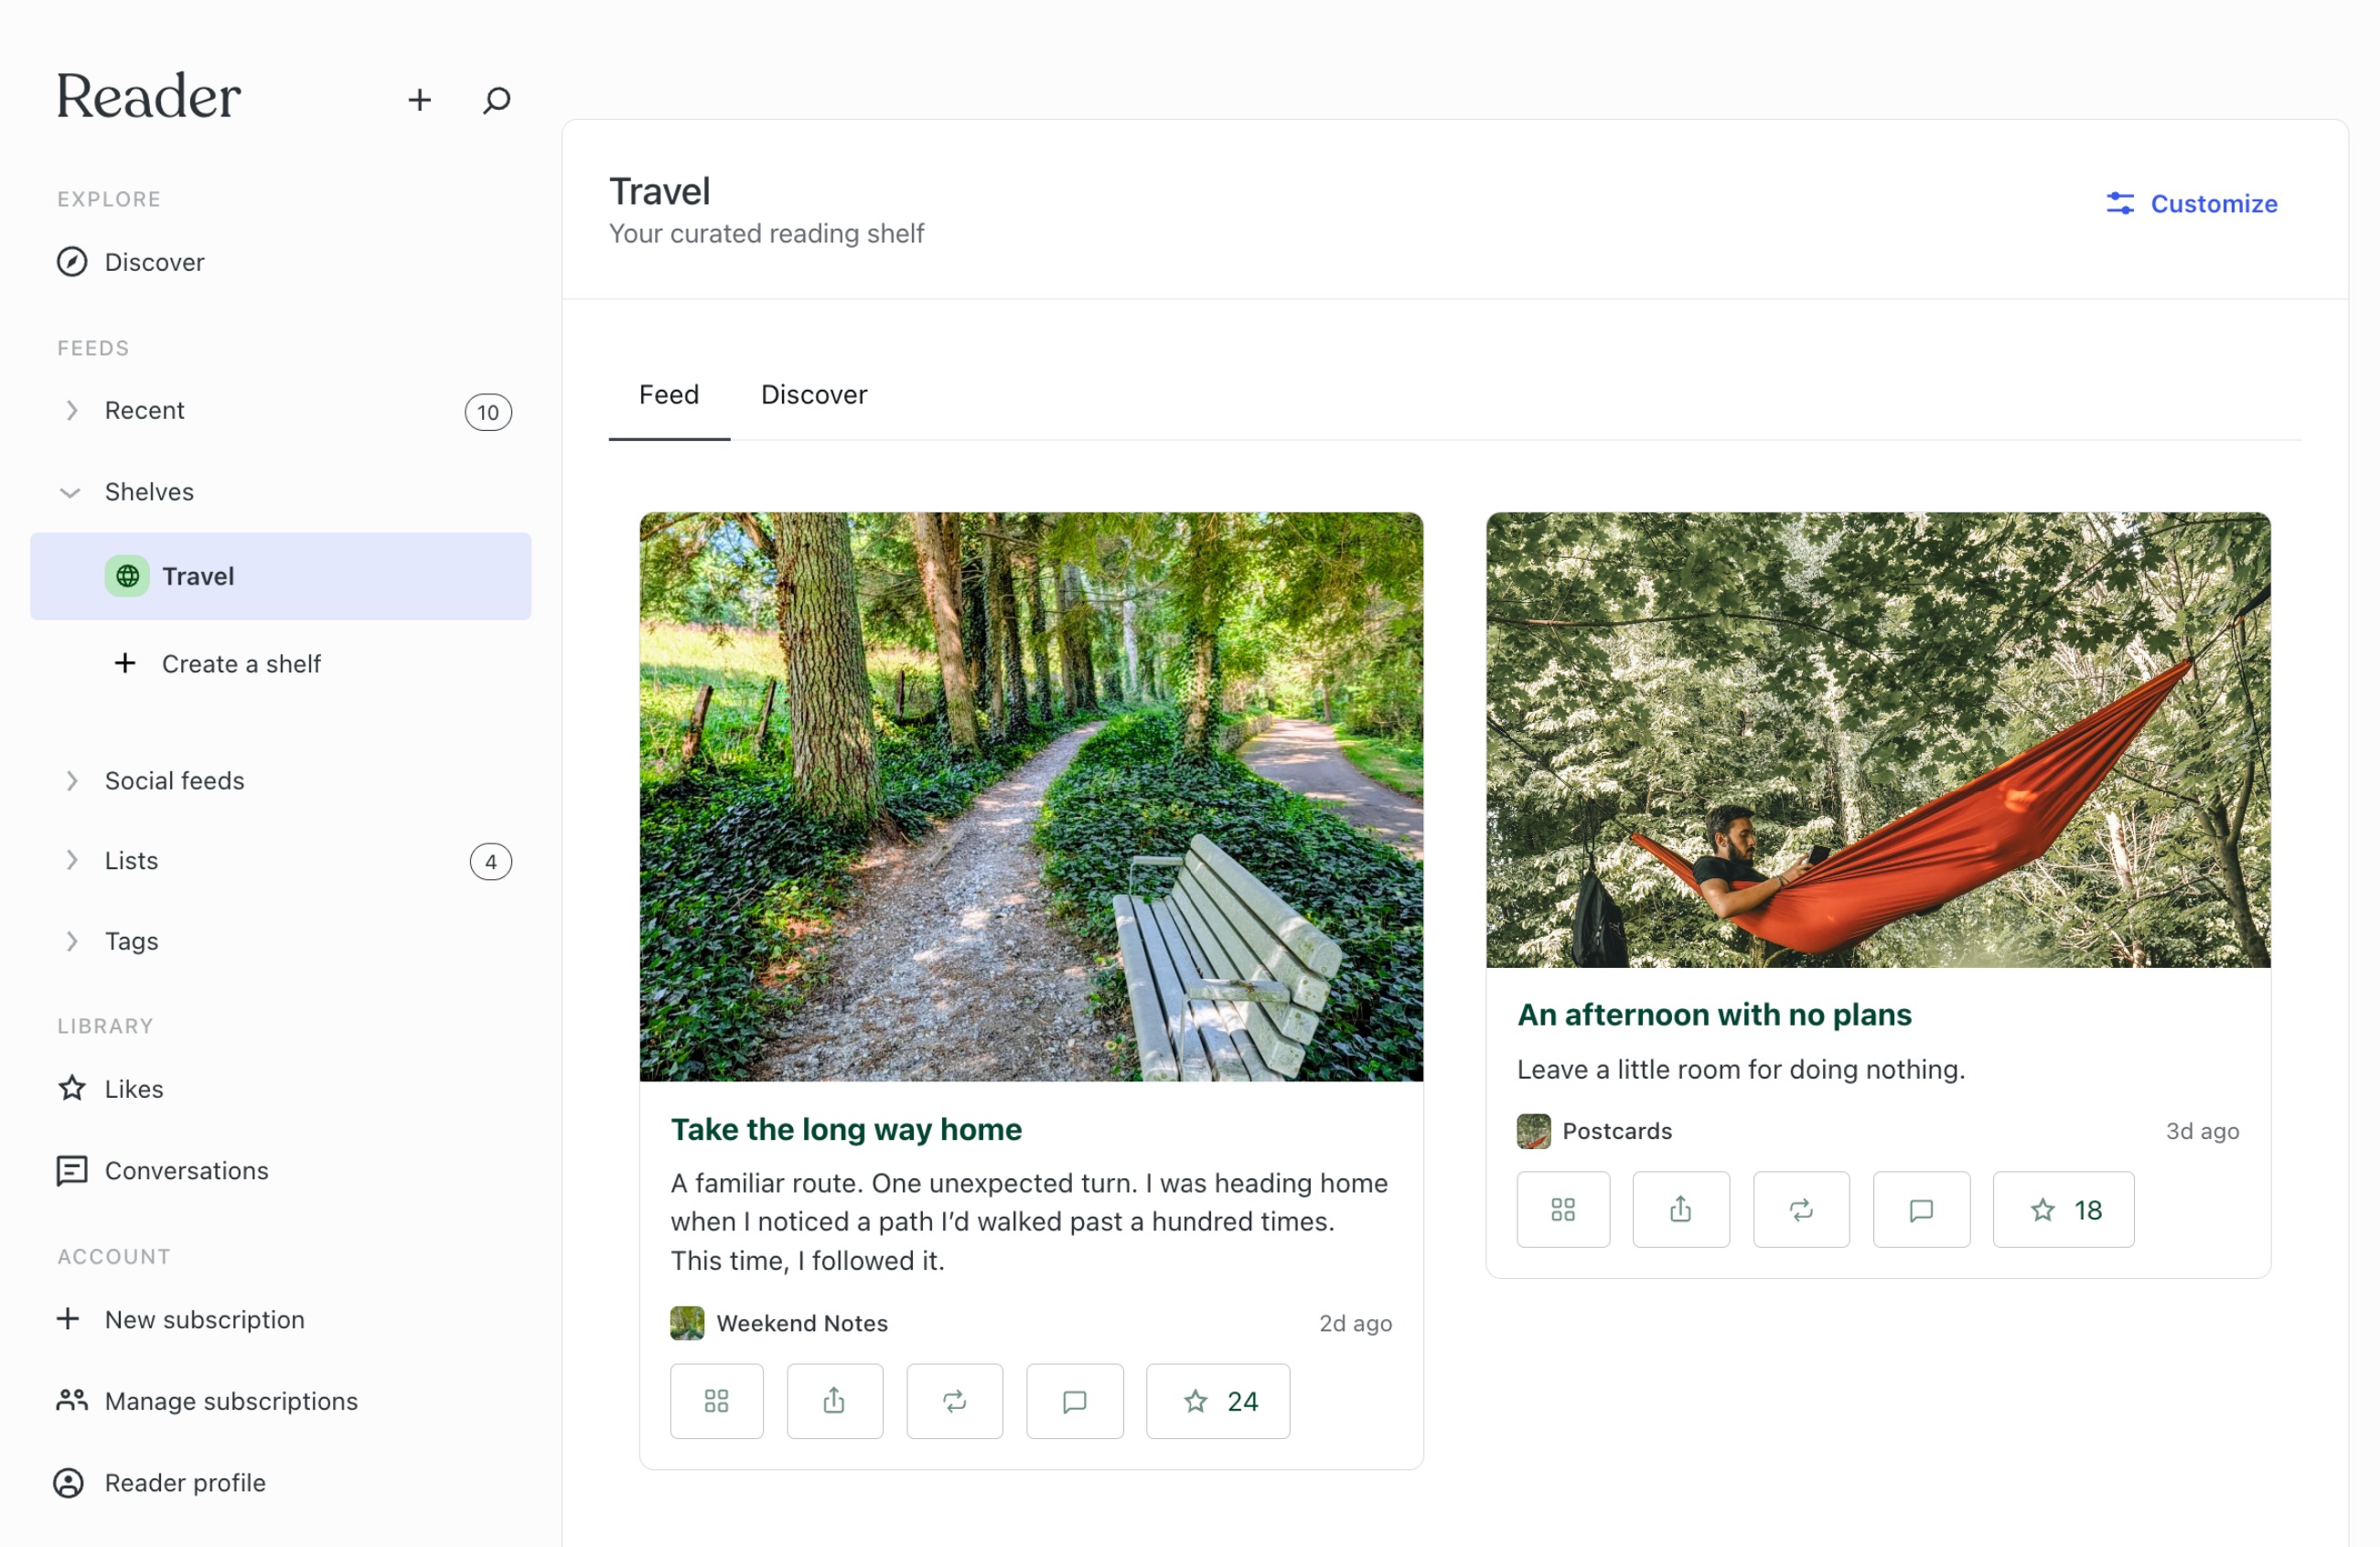Click the red hammock image
The image size is (2380, 1547).
[1879, 740]
